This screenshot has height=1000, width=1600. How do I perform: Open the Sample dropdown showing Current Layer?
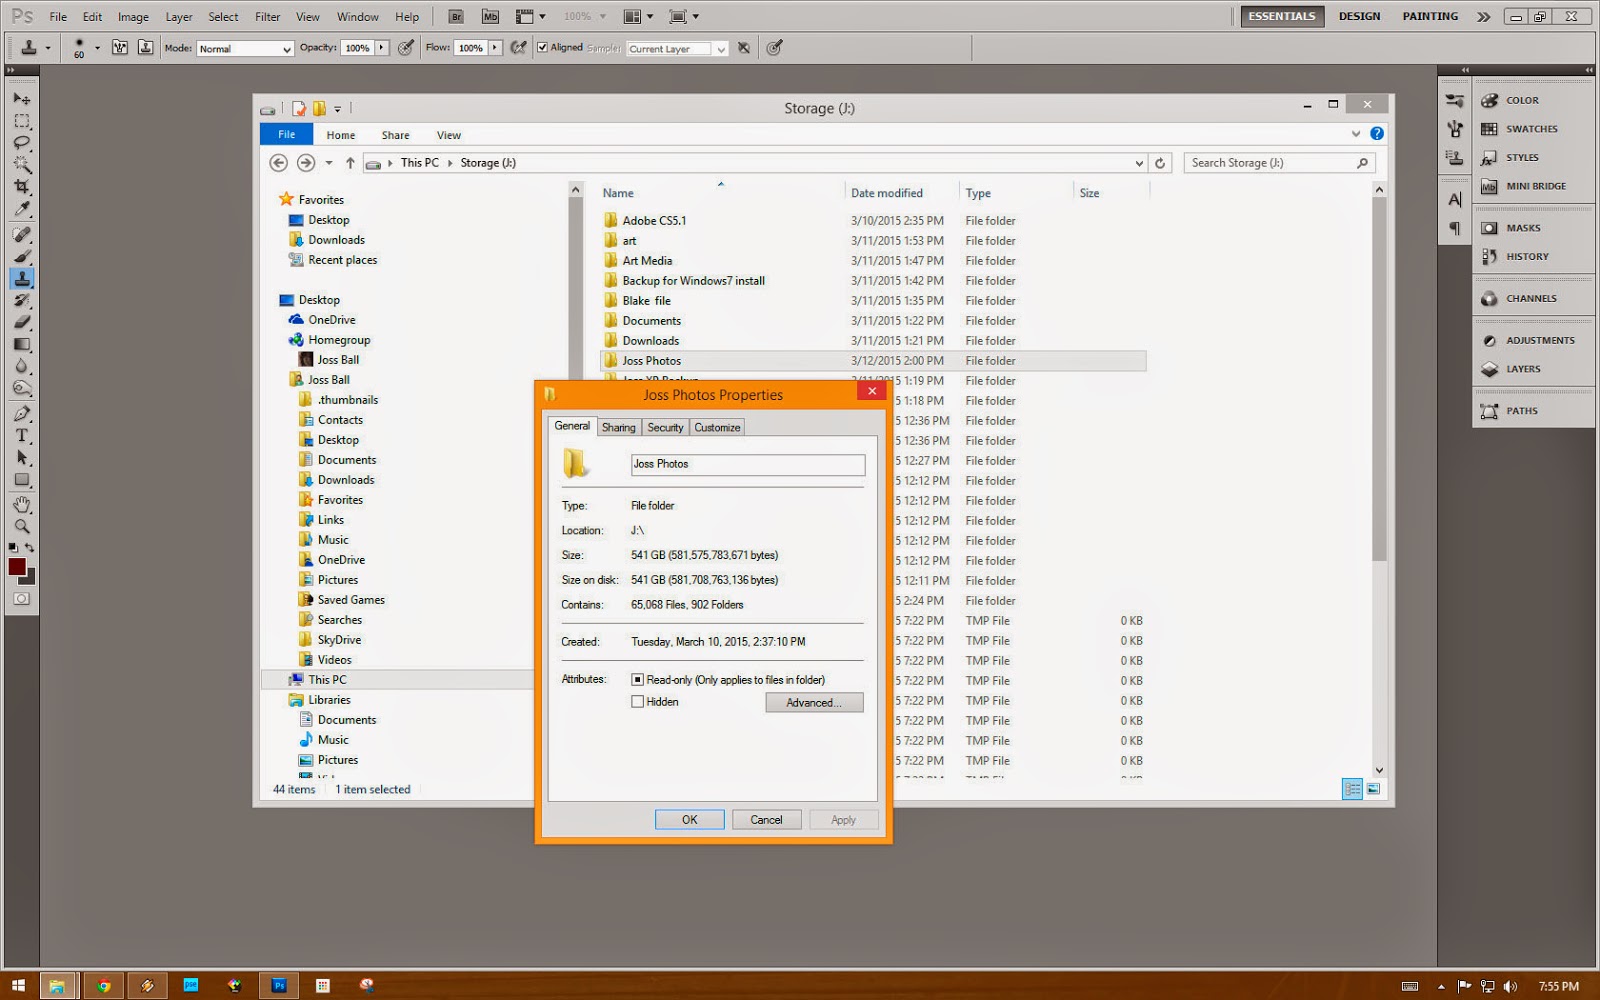point(677,49)
